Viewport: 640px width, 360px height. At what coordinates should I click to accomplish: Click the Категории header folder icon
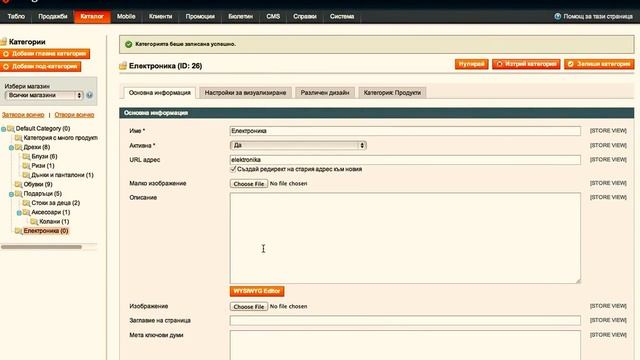pos(4,42)
